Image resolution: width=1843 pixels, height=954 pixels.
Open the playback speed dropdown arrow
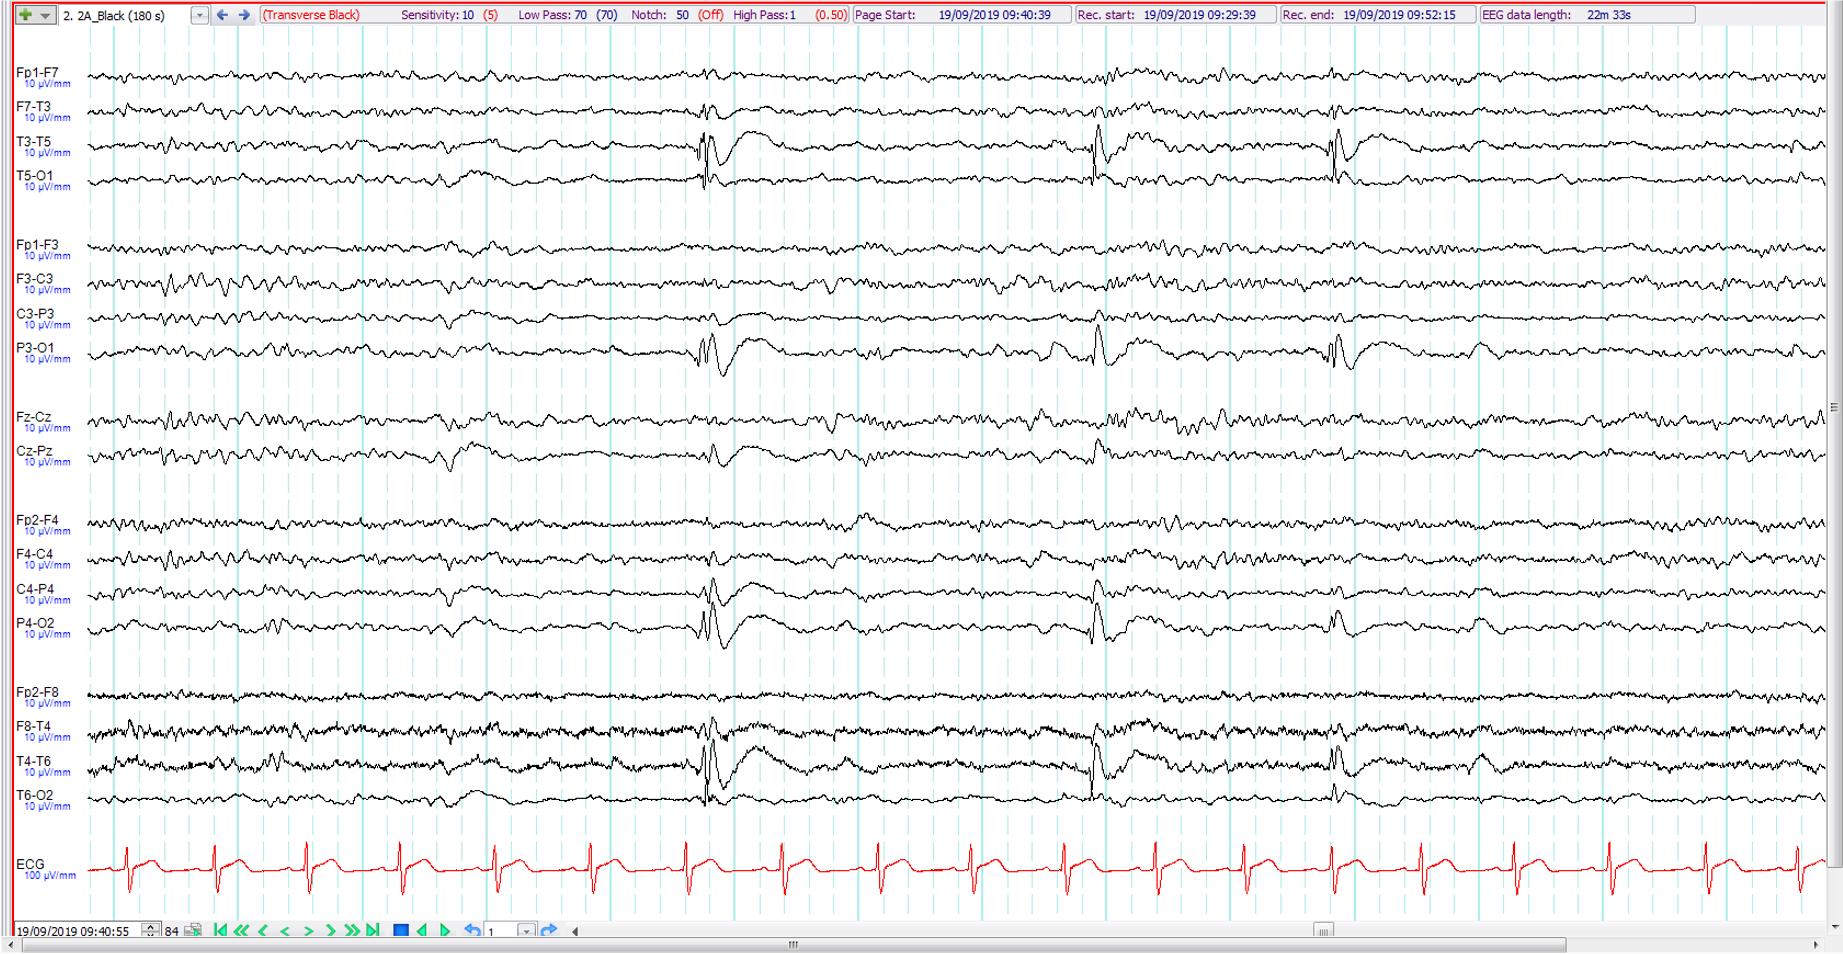tap(526, 931)
